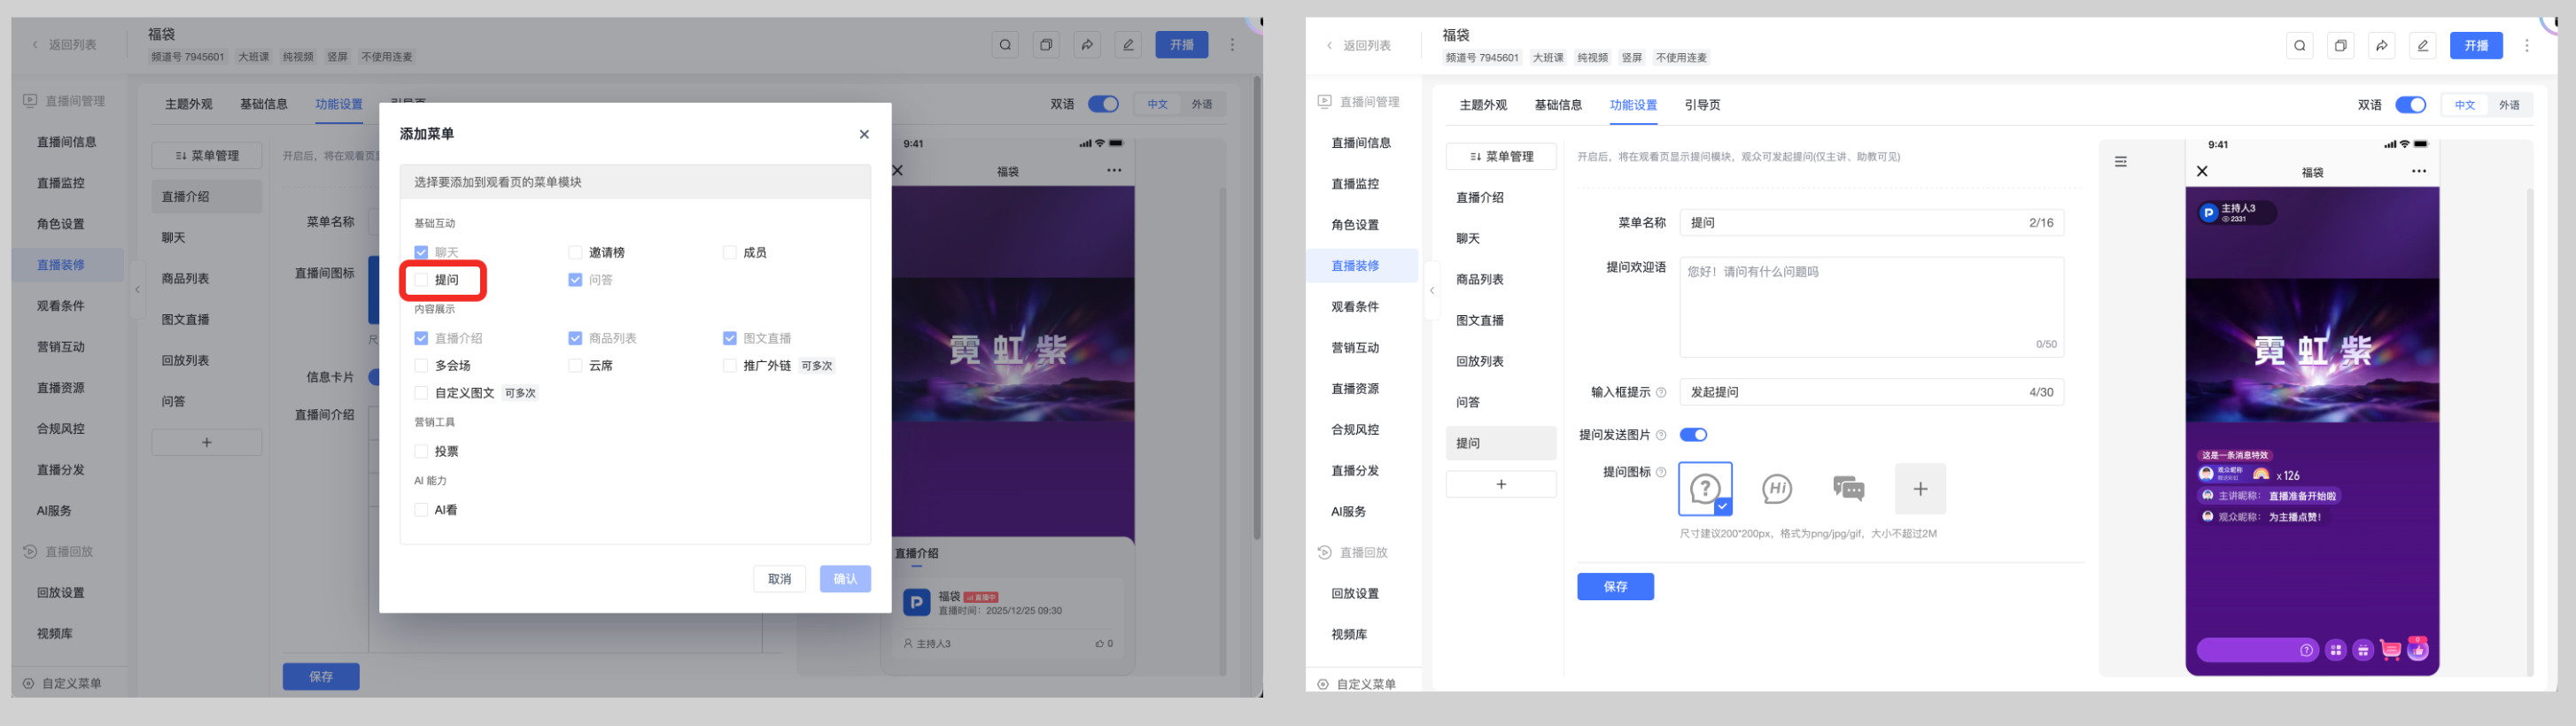
Task: Open the three-dot menu in right phone preview
Action: click(x=2418, y=172)
